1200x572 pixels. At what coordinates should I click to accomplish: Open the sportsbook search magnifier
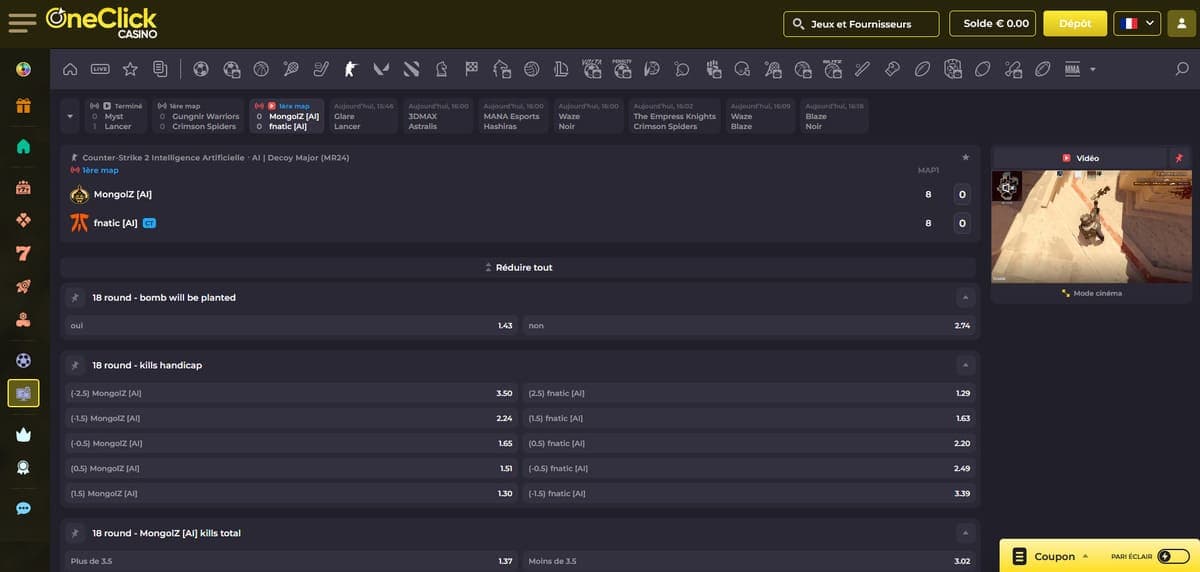point(1182,69)
